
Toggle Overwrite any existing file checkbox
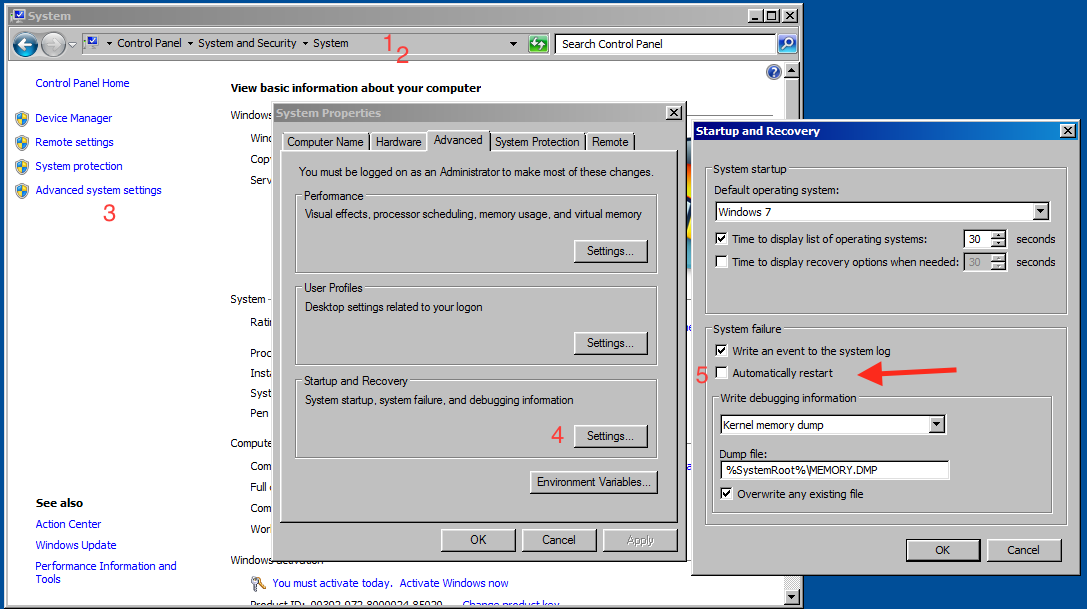pos(726,494)
